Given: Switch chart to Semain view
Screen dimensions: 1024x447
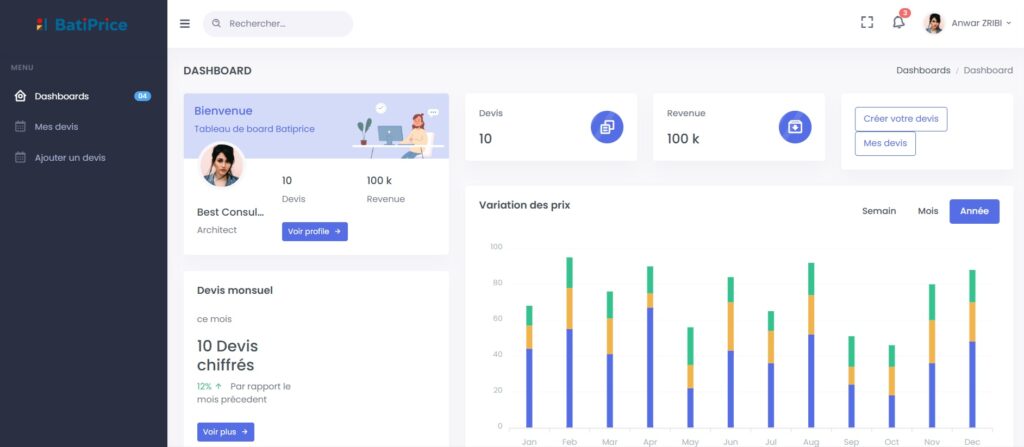Looking at the screenshot, I should [879, 211].
